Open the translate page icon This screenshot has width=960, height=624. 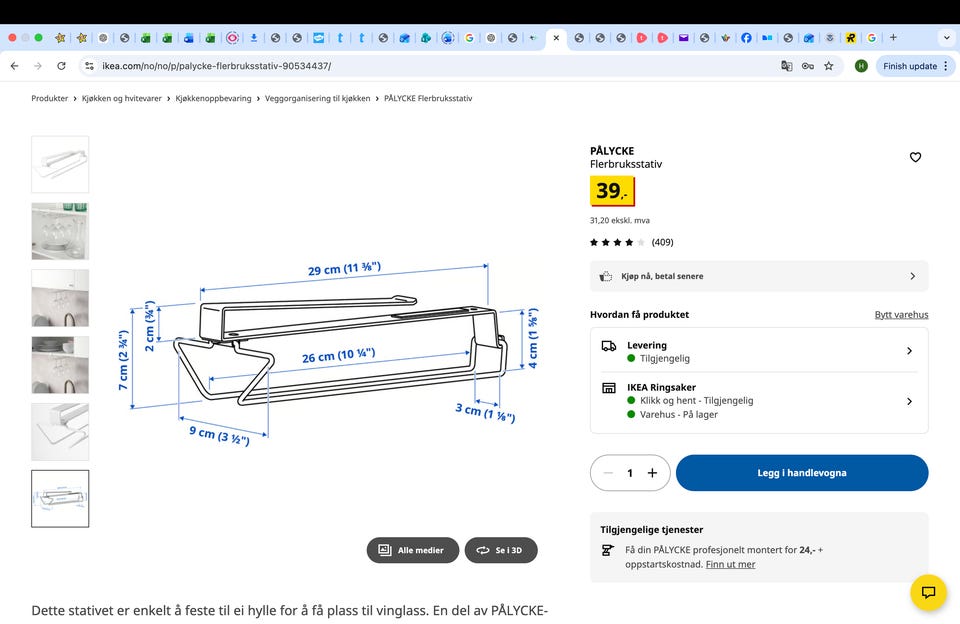pyautogui.click(x=787, y=66)
